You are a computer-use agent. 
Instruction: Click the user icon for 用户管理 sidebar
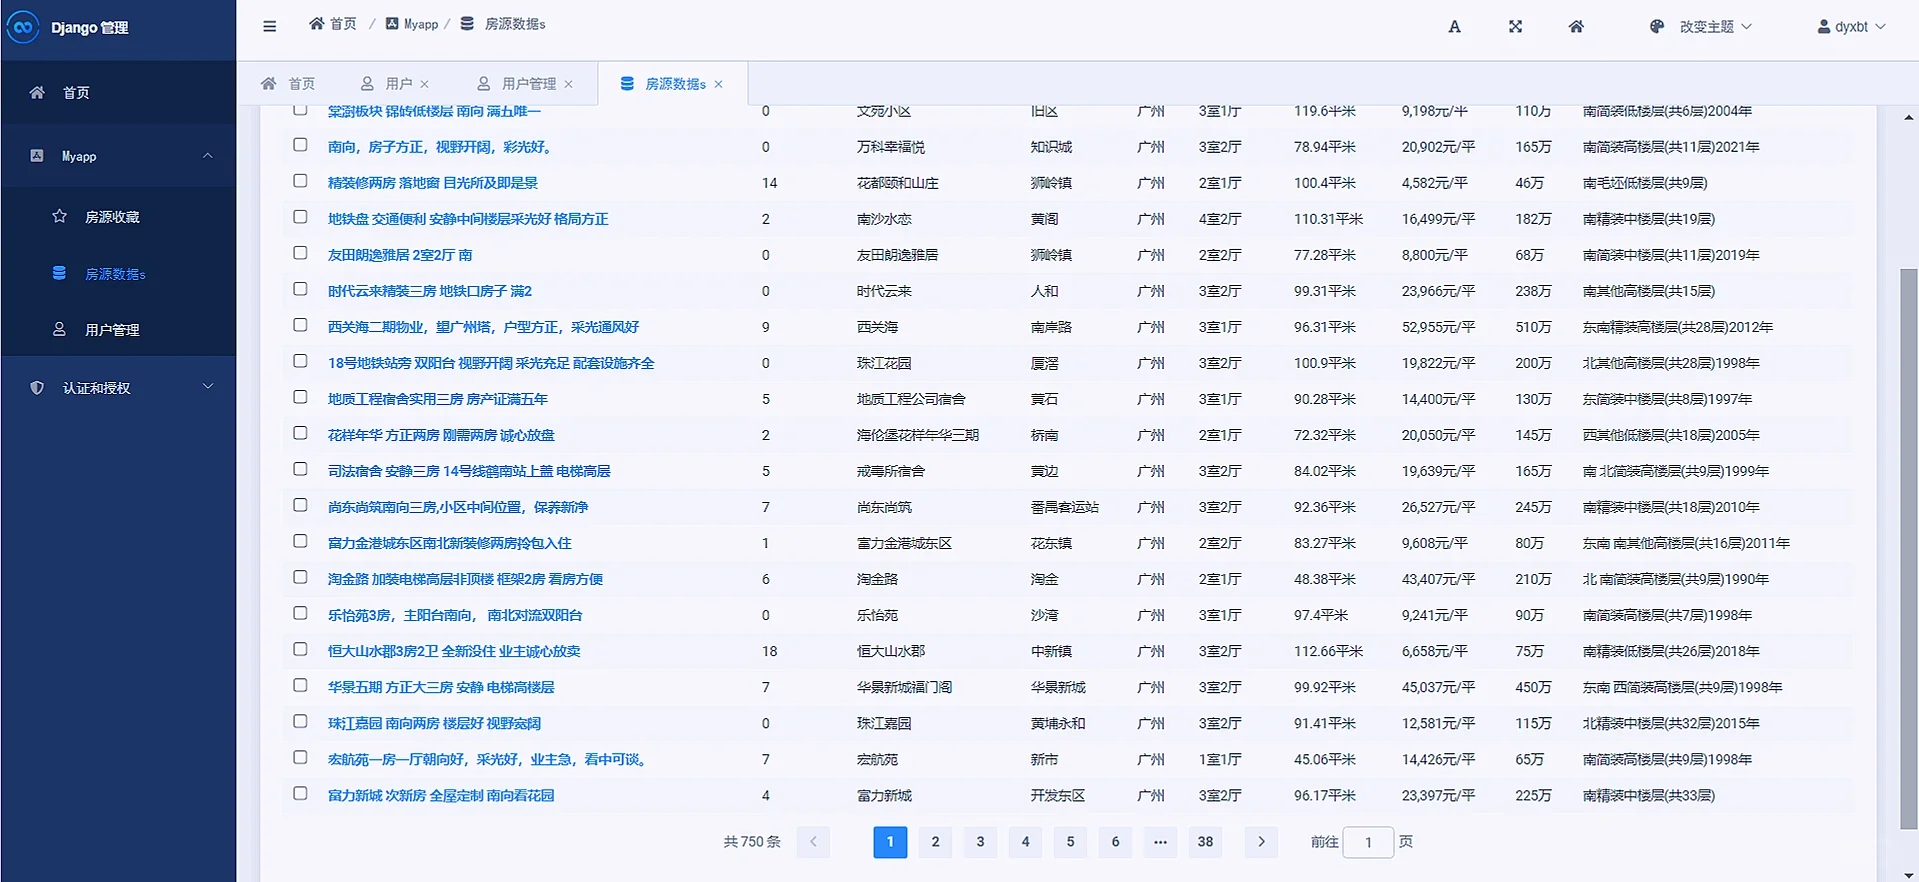(59, 329)
